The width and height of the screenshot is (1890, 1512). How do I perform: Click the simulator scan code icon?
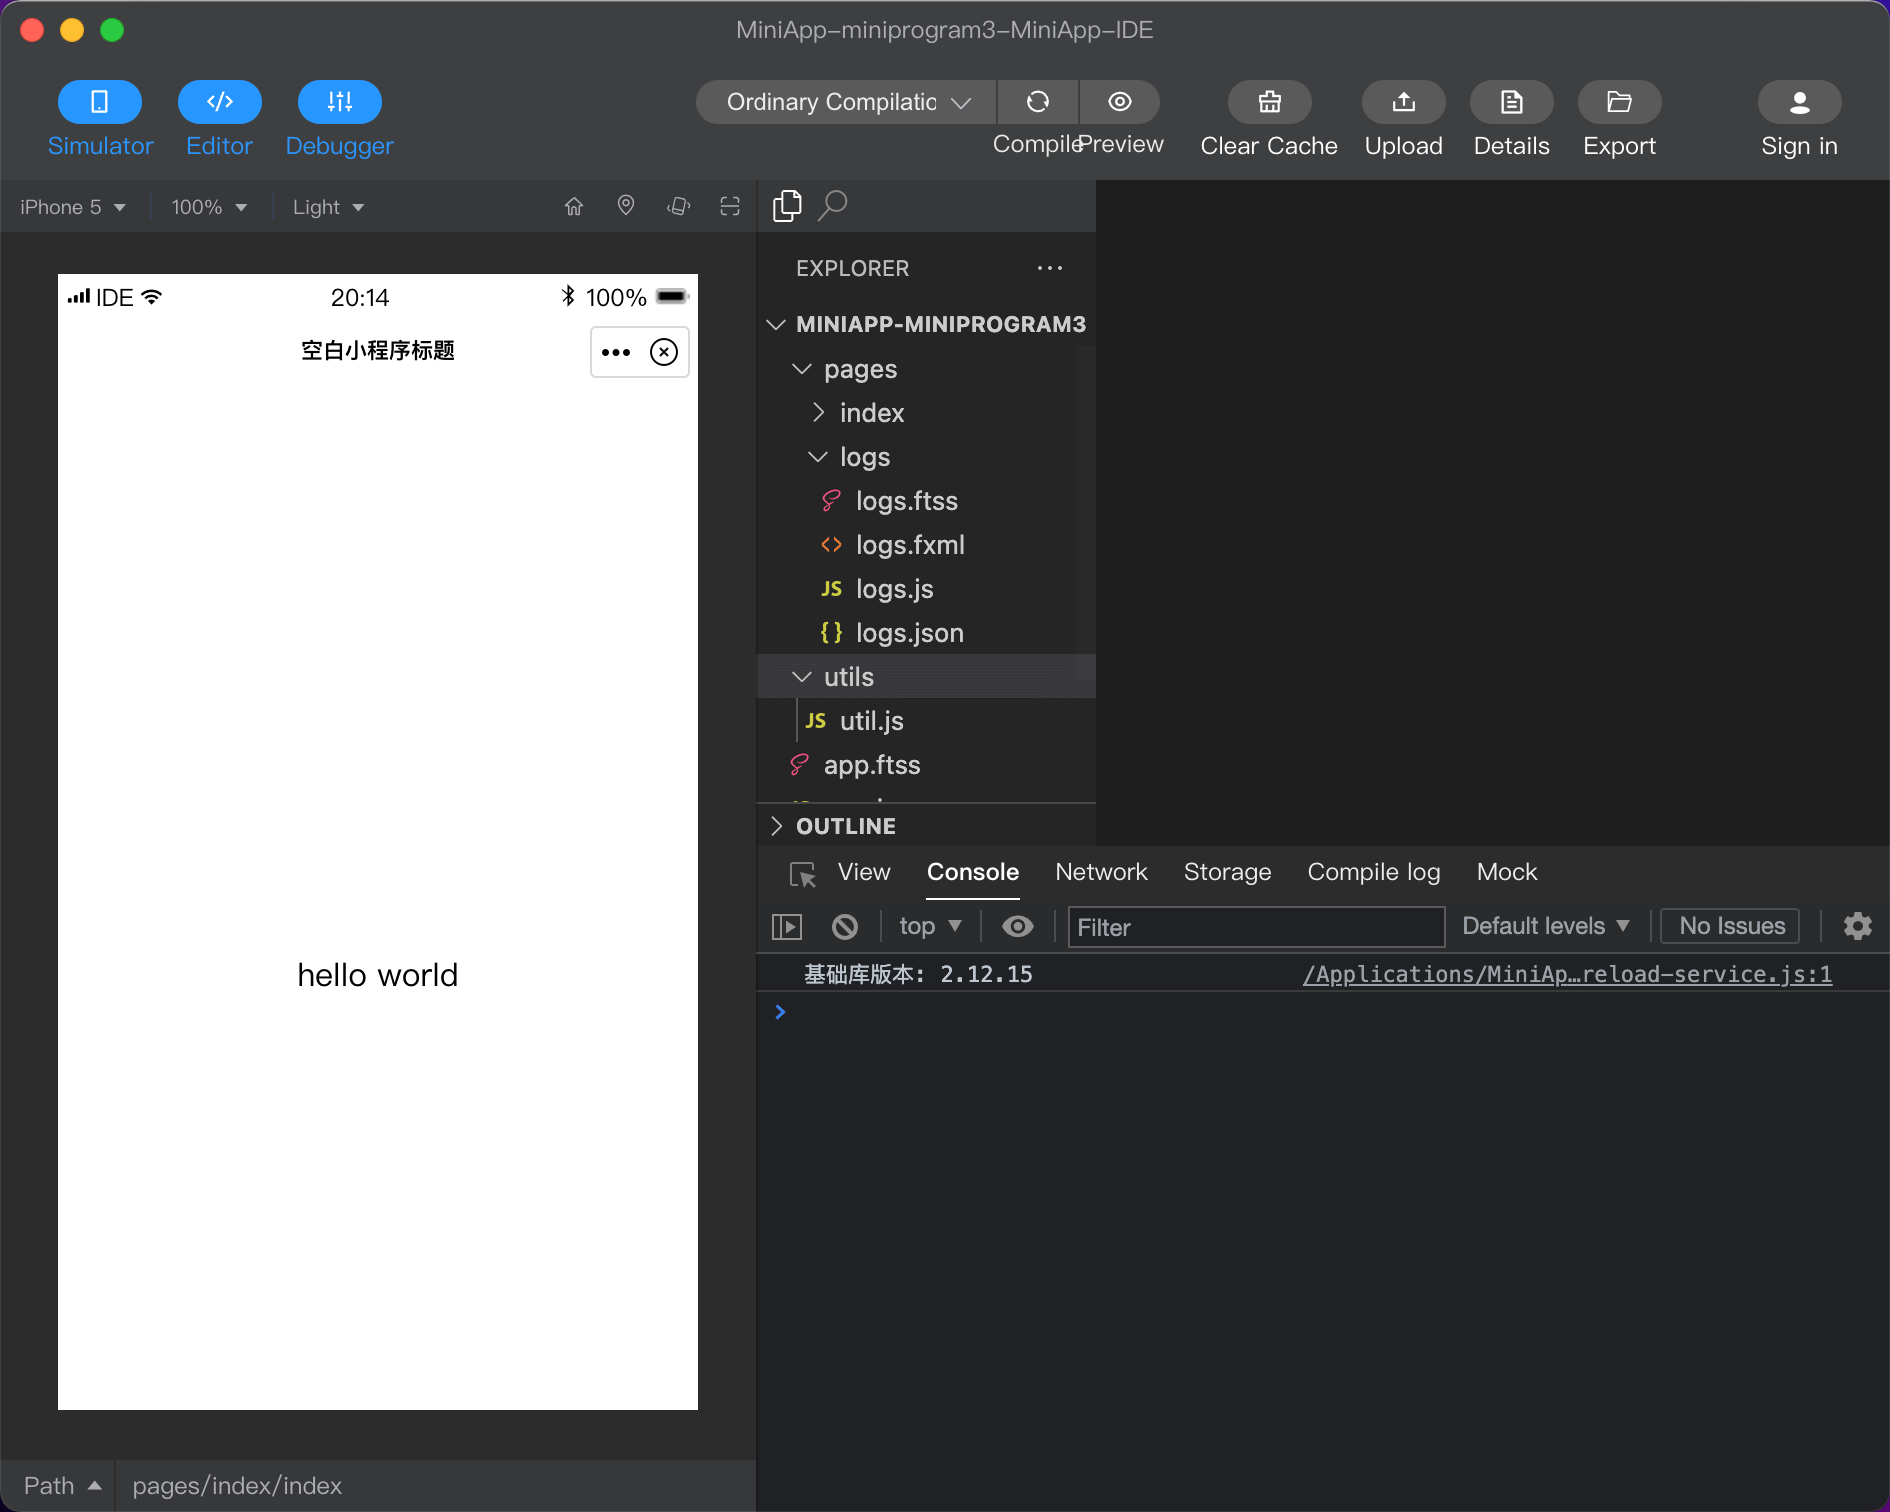point(730,206)
